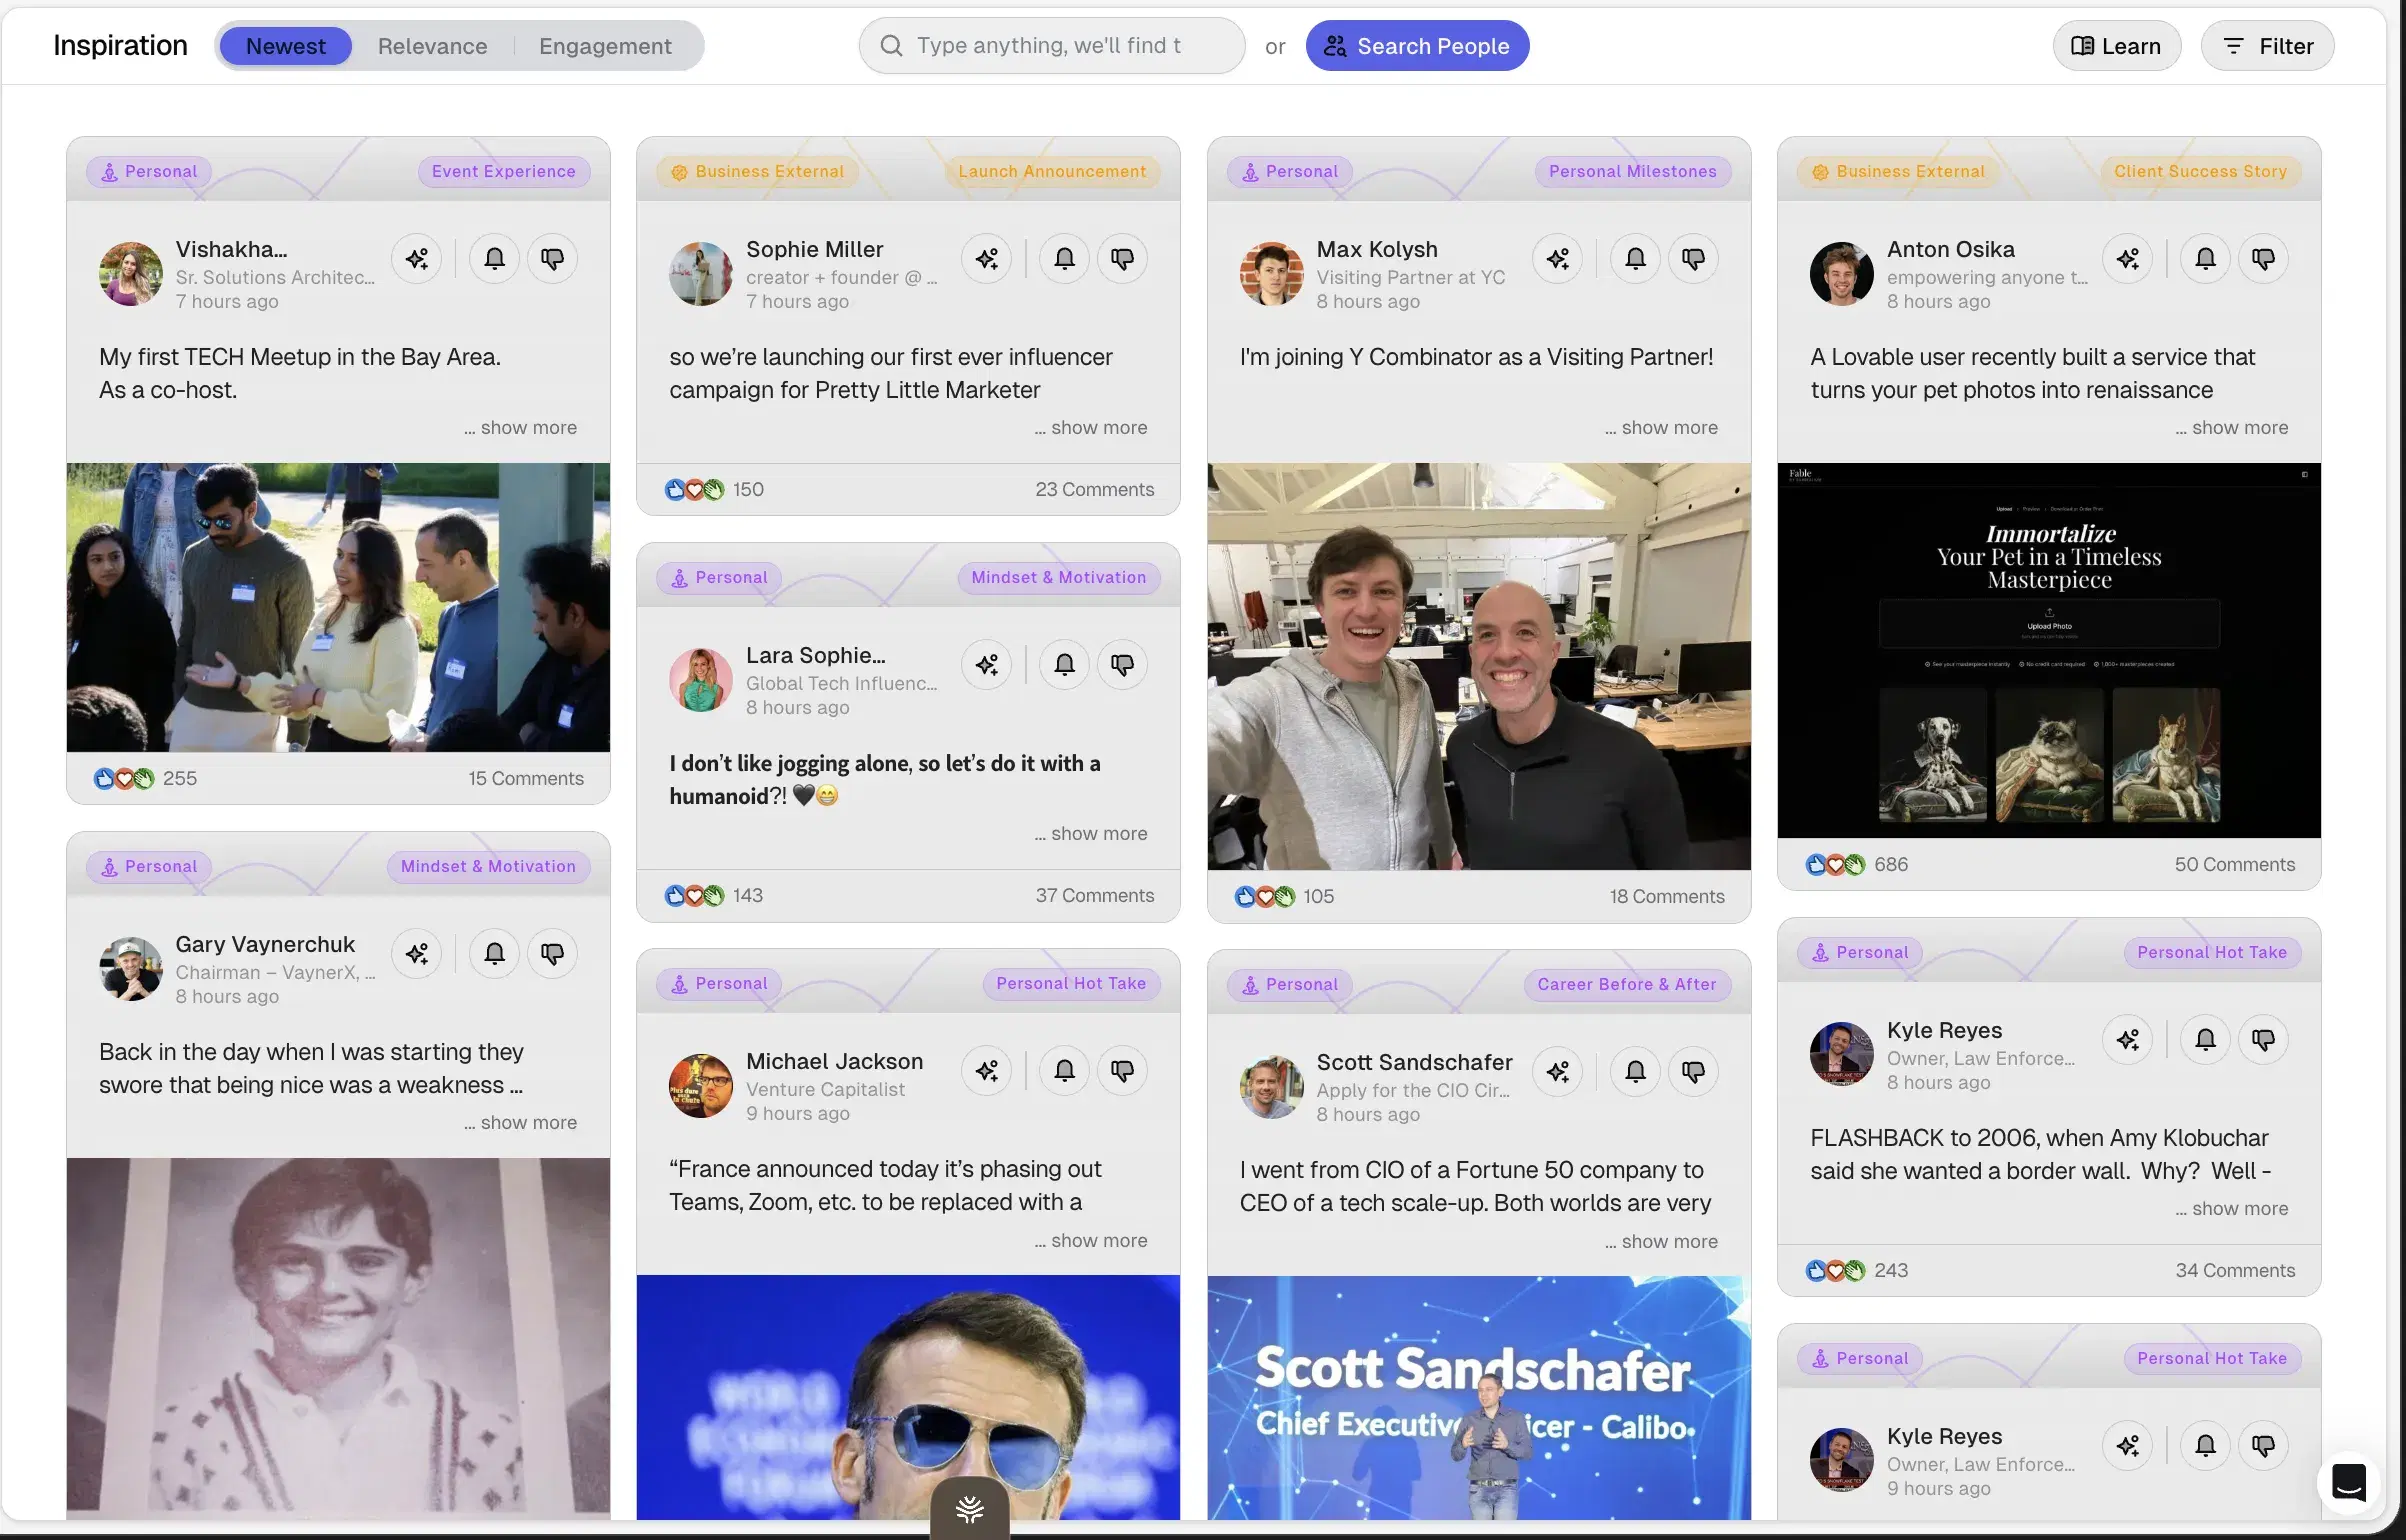
Task: Click the bell icon on Michael Jackson's post
Action: [x=1064, y=1071]
